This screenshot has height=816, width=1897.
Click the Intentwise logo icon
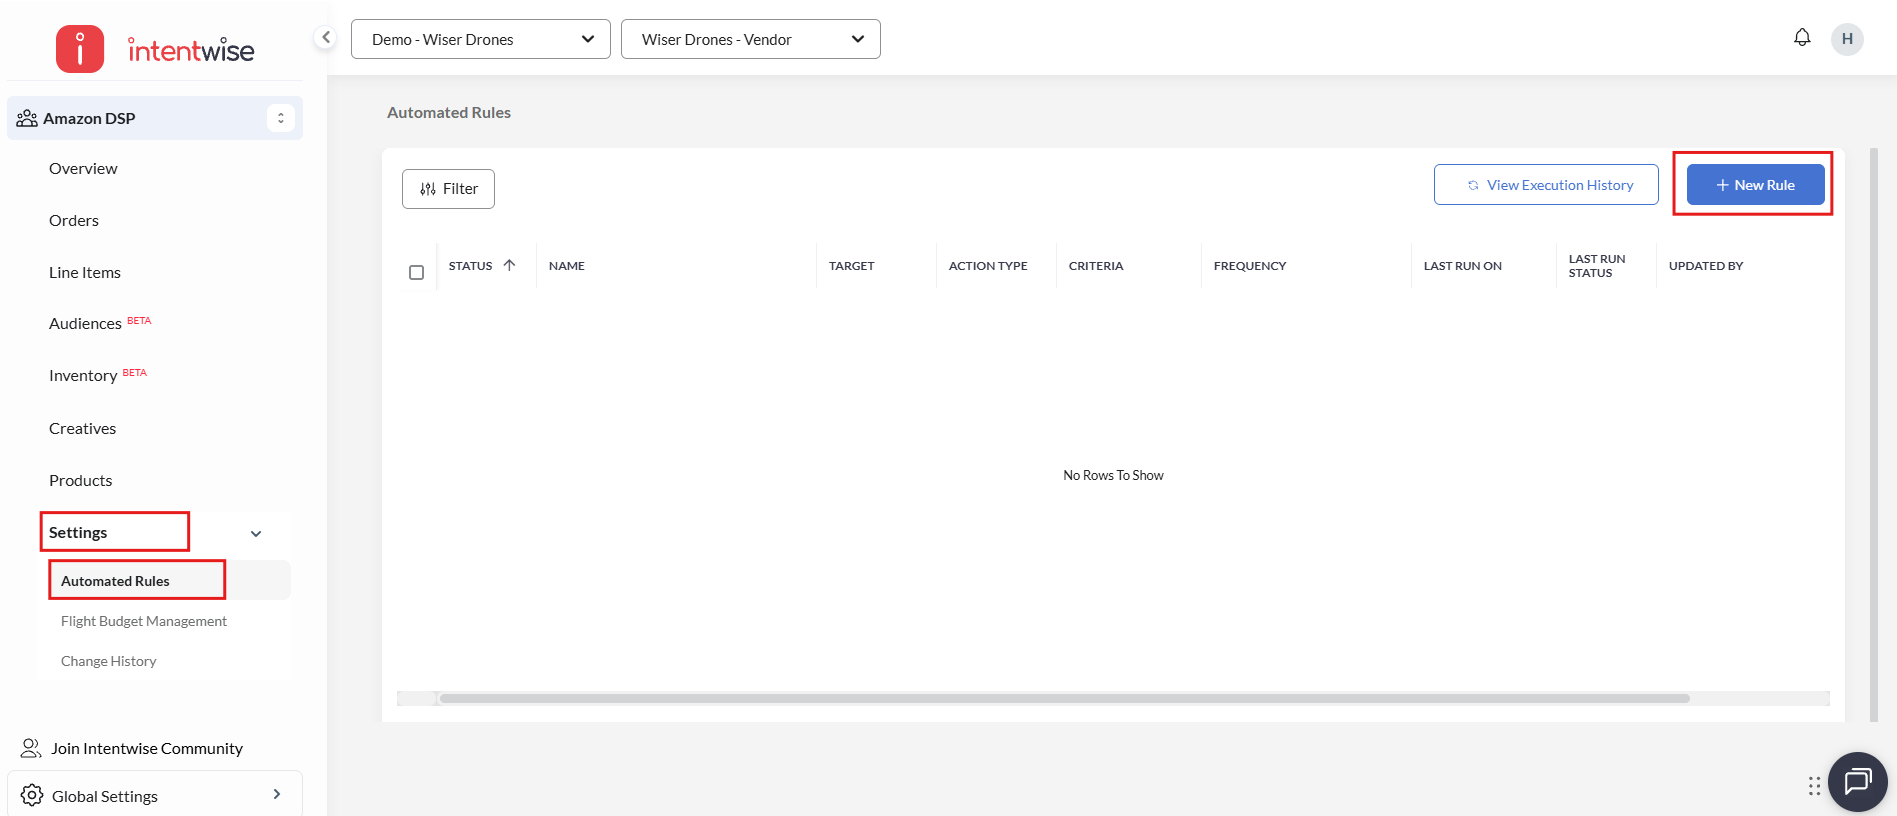[80, 49]
